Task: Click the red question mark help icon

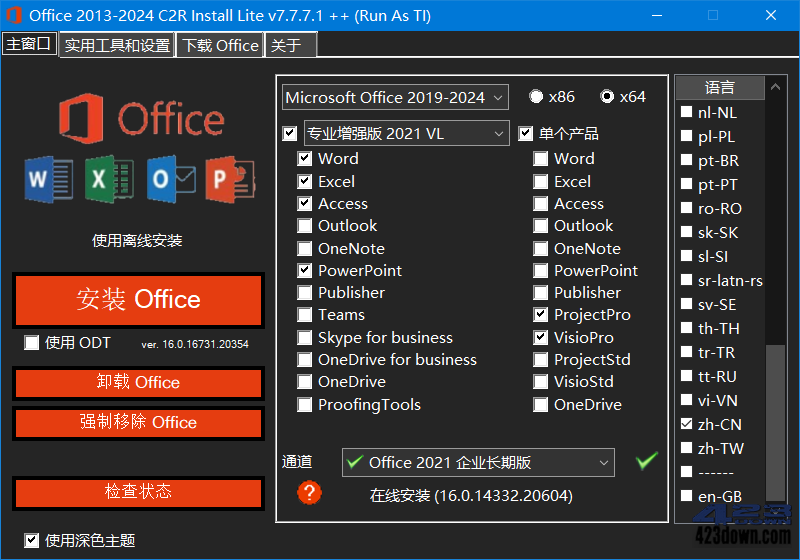Action: click(x=309, y=493)
